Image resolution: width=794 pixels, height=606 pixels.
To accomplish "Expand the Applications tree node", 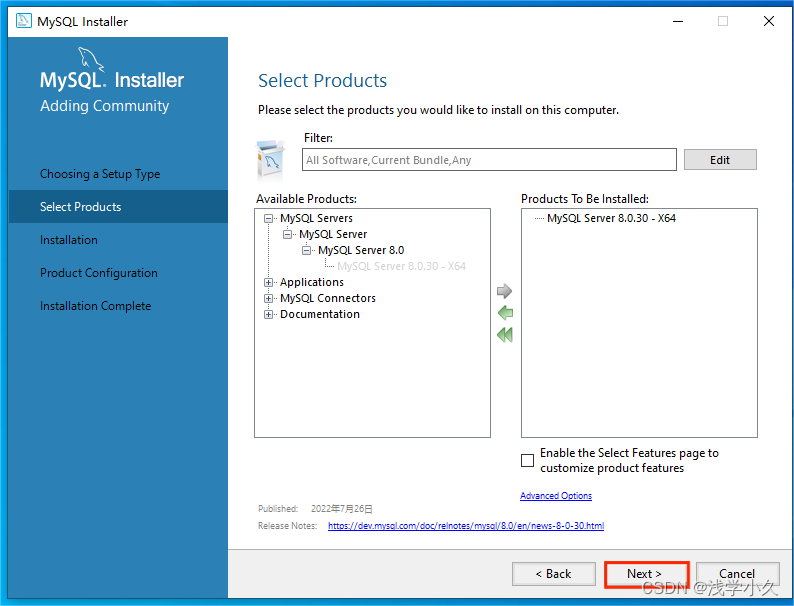I will 268,282.
